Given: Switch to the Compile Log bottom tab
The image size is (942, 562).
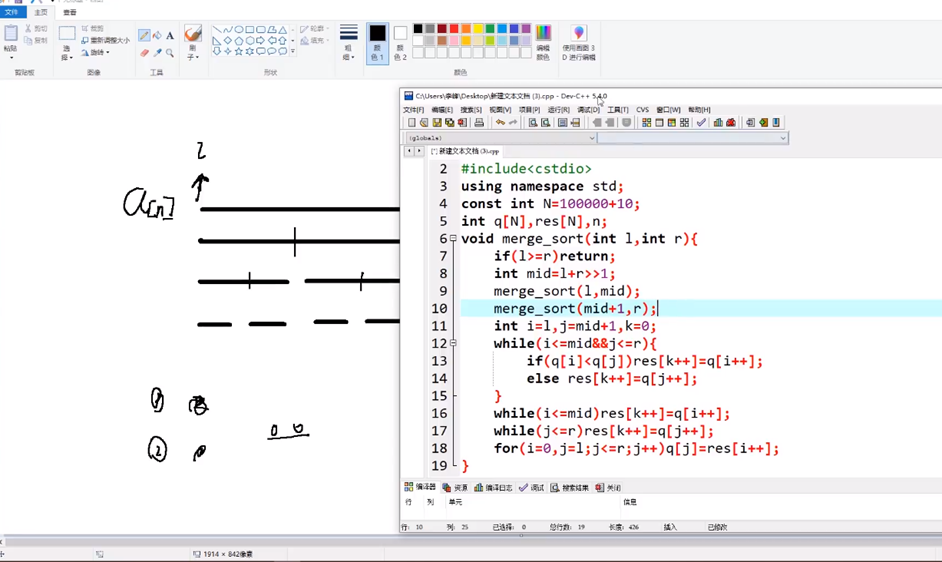Looking at the screenshot, I should (494, 487).
